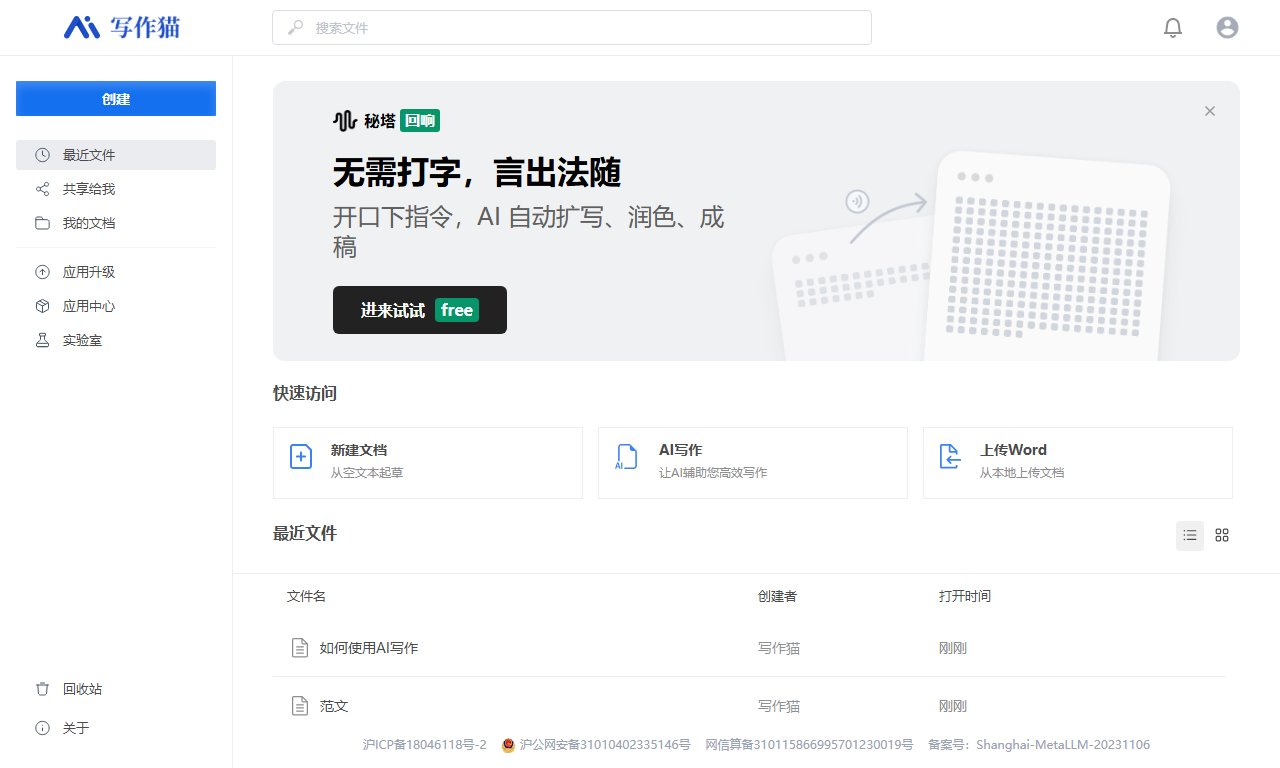Image resolution: width=1280 pixels, height=768 pixels.
Task: Open the AI写作 quick access card
Action: pos(753,463)
